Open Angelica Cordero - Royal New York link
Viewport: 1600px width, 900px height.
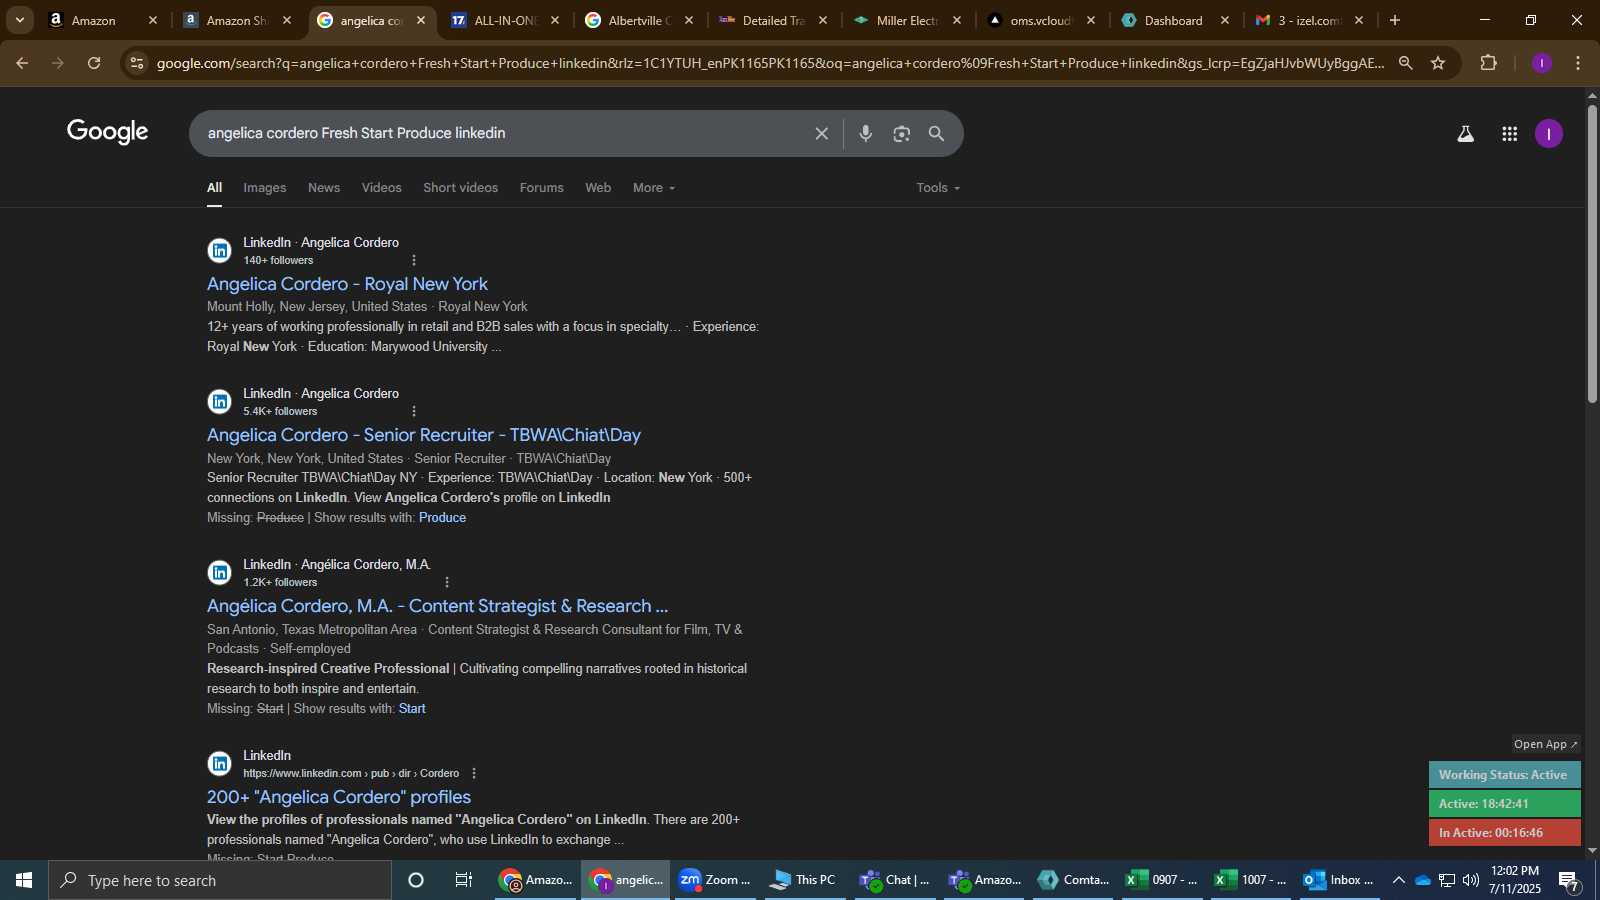click(347, 284)
